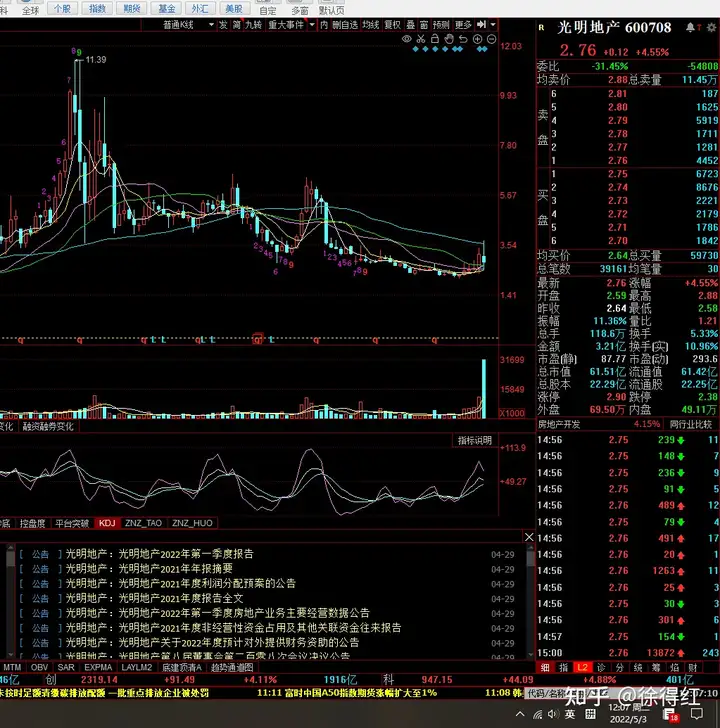The height and width of the screenshot is (728, 720).
Task: Click the 窗 window button
Action: (x=424, y=25)
